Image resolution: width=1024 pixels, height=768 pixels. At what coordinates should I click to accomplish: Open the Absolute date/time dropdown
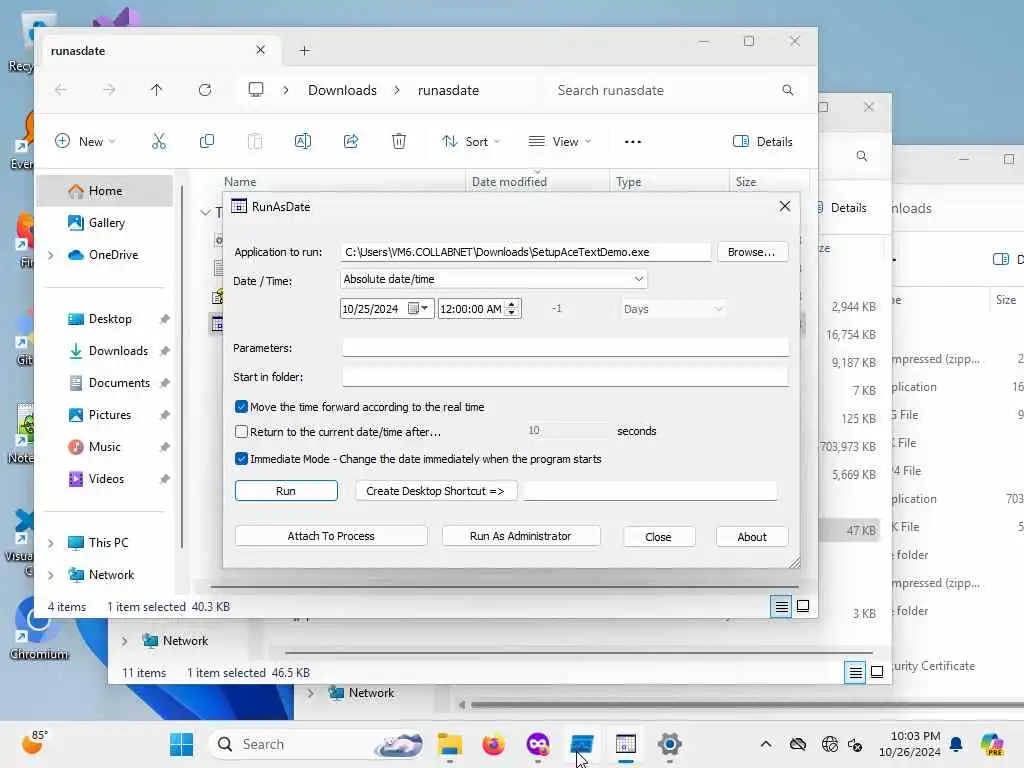pyautogui.click(x=494, y=279)
